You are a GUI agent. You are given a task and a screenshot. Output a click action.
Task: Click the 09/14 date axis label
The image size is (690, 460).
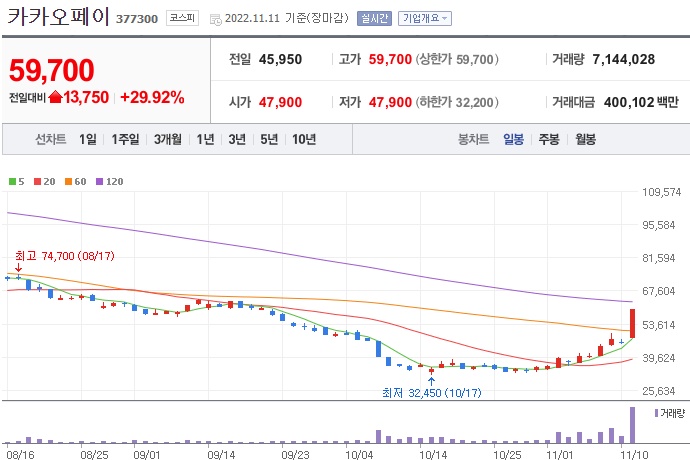221,454
